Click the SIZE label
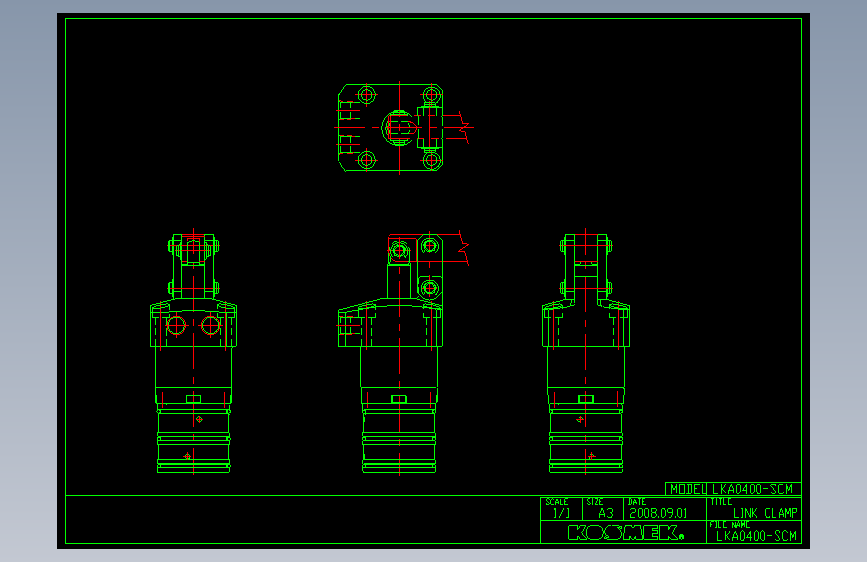 click(594, 502)
